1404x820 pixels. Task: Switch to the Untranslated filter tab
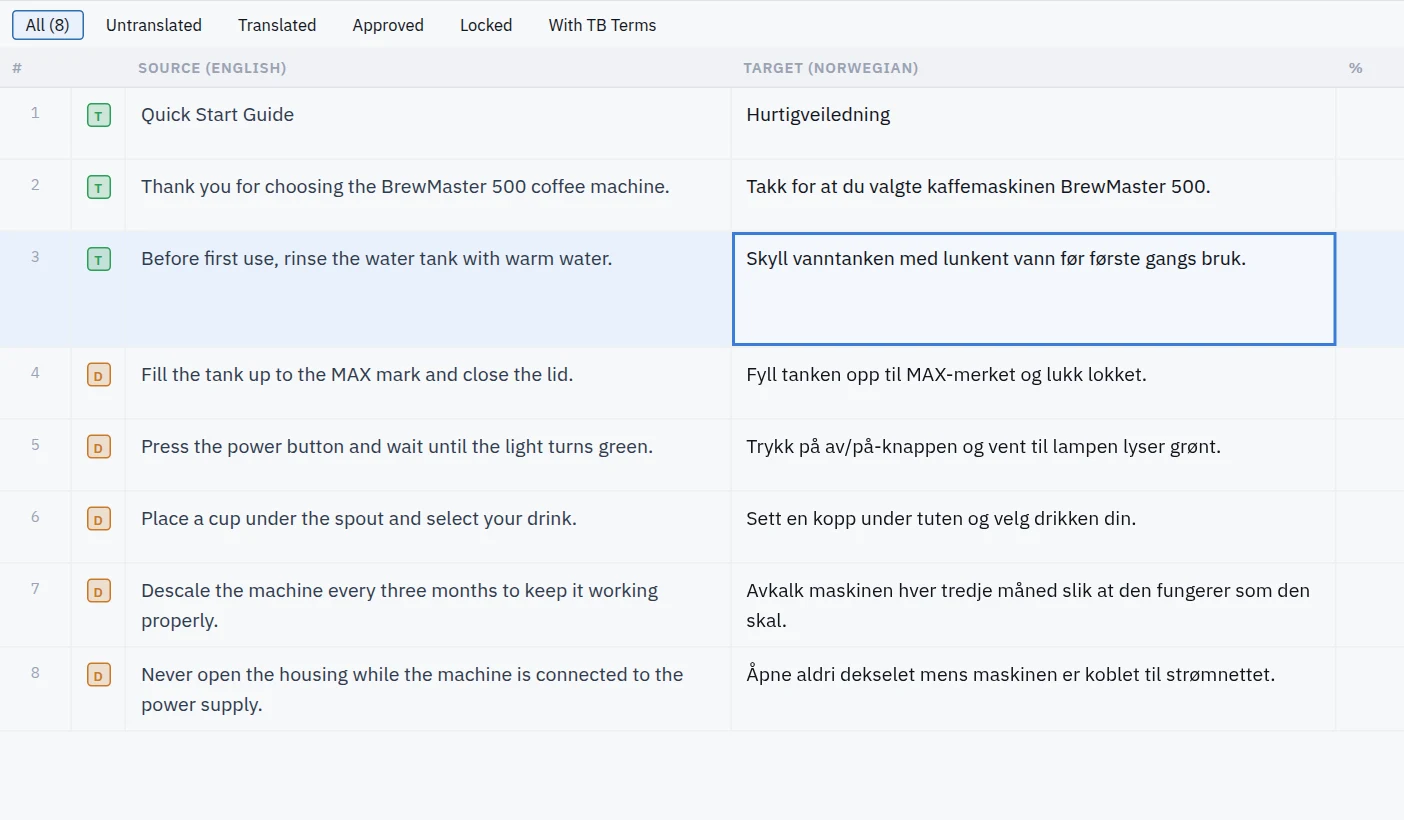coord(154,25)
